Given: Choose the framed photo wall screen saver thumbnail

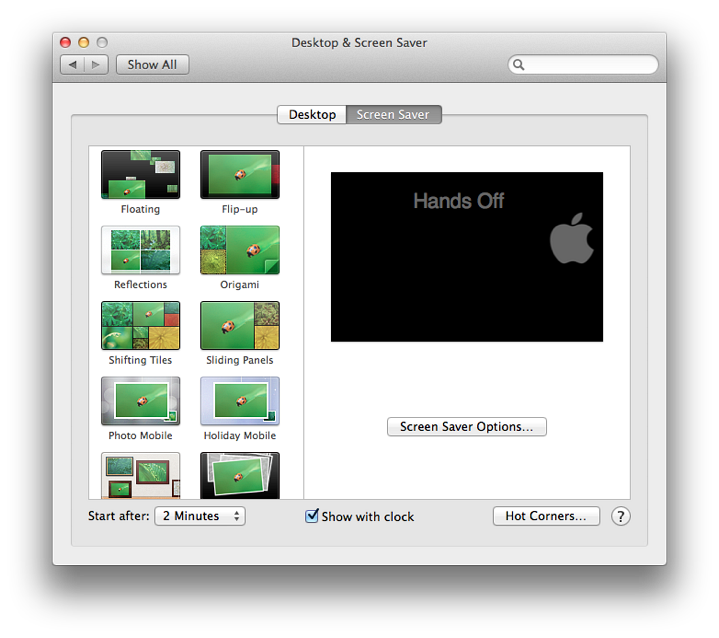Looking at the screenshot, I should point(140,475).
